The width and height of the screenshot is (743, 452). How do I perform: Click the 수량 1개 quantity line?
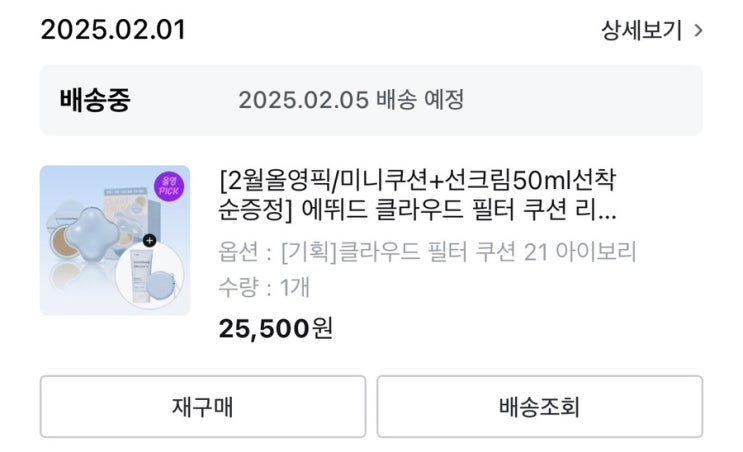264,288
